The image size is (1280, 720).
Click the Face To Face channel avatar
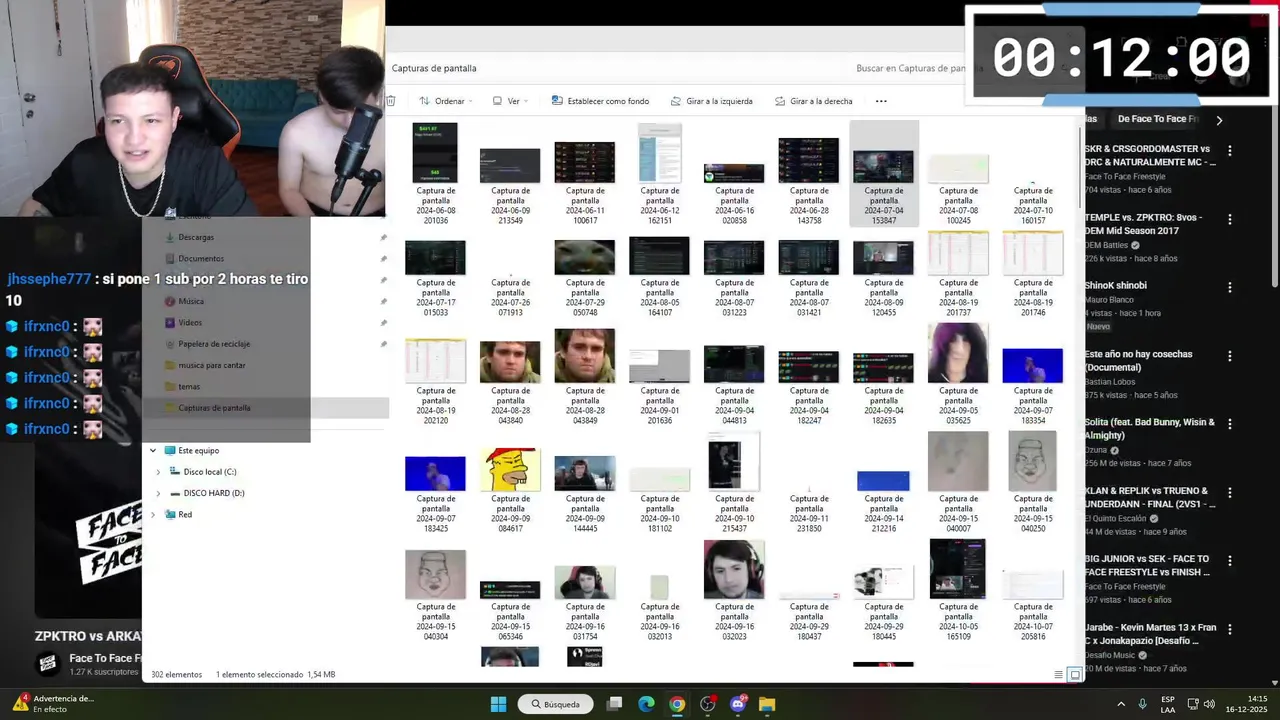pyautogui.click(x=47, y=663)
